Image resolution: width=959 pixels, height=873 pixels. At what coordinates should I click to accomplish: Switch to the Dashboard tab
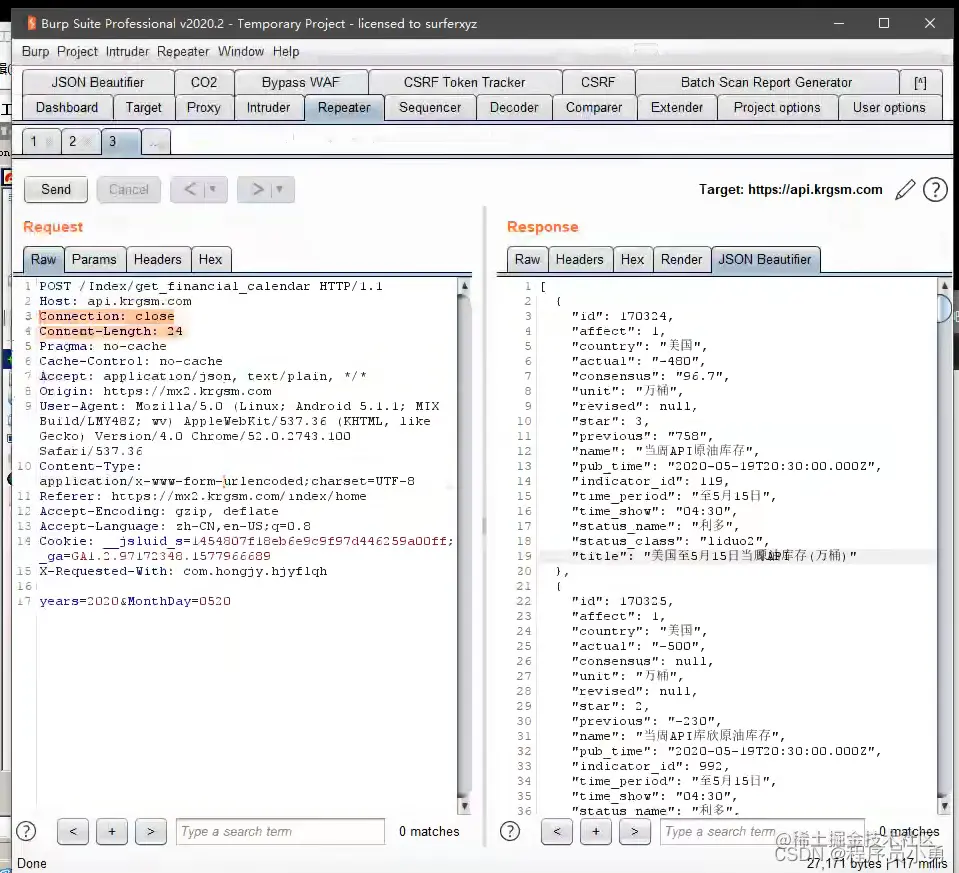pos(67,108)
